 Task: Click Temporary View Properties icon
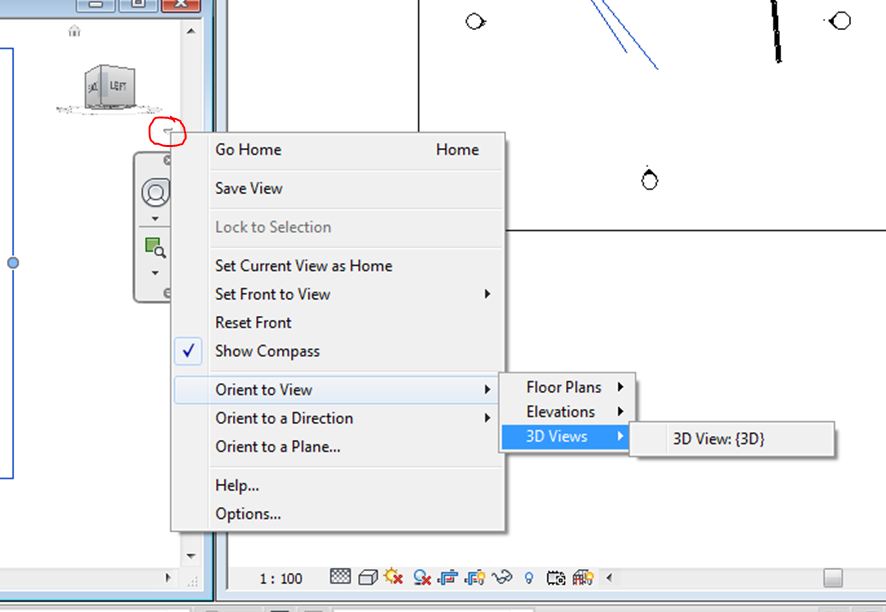tap(555, 578)
